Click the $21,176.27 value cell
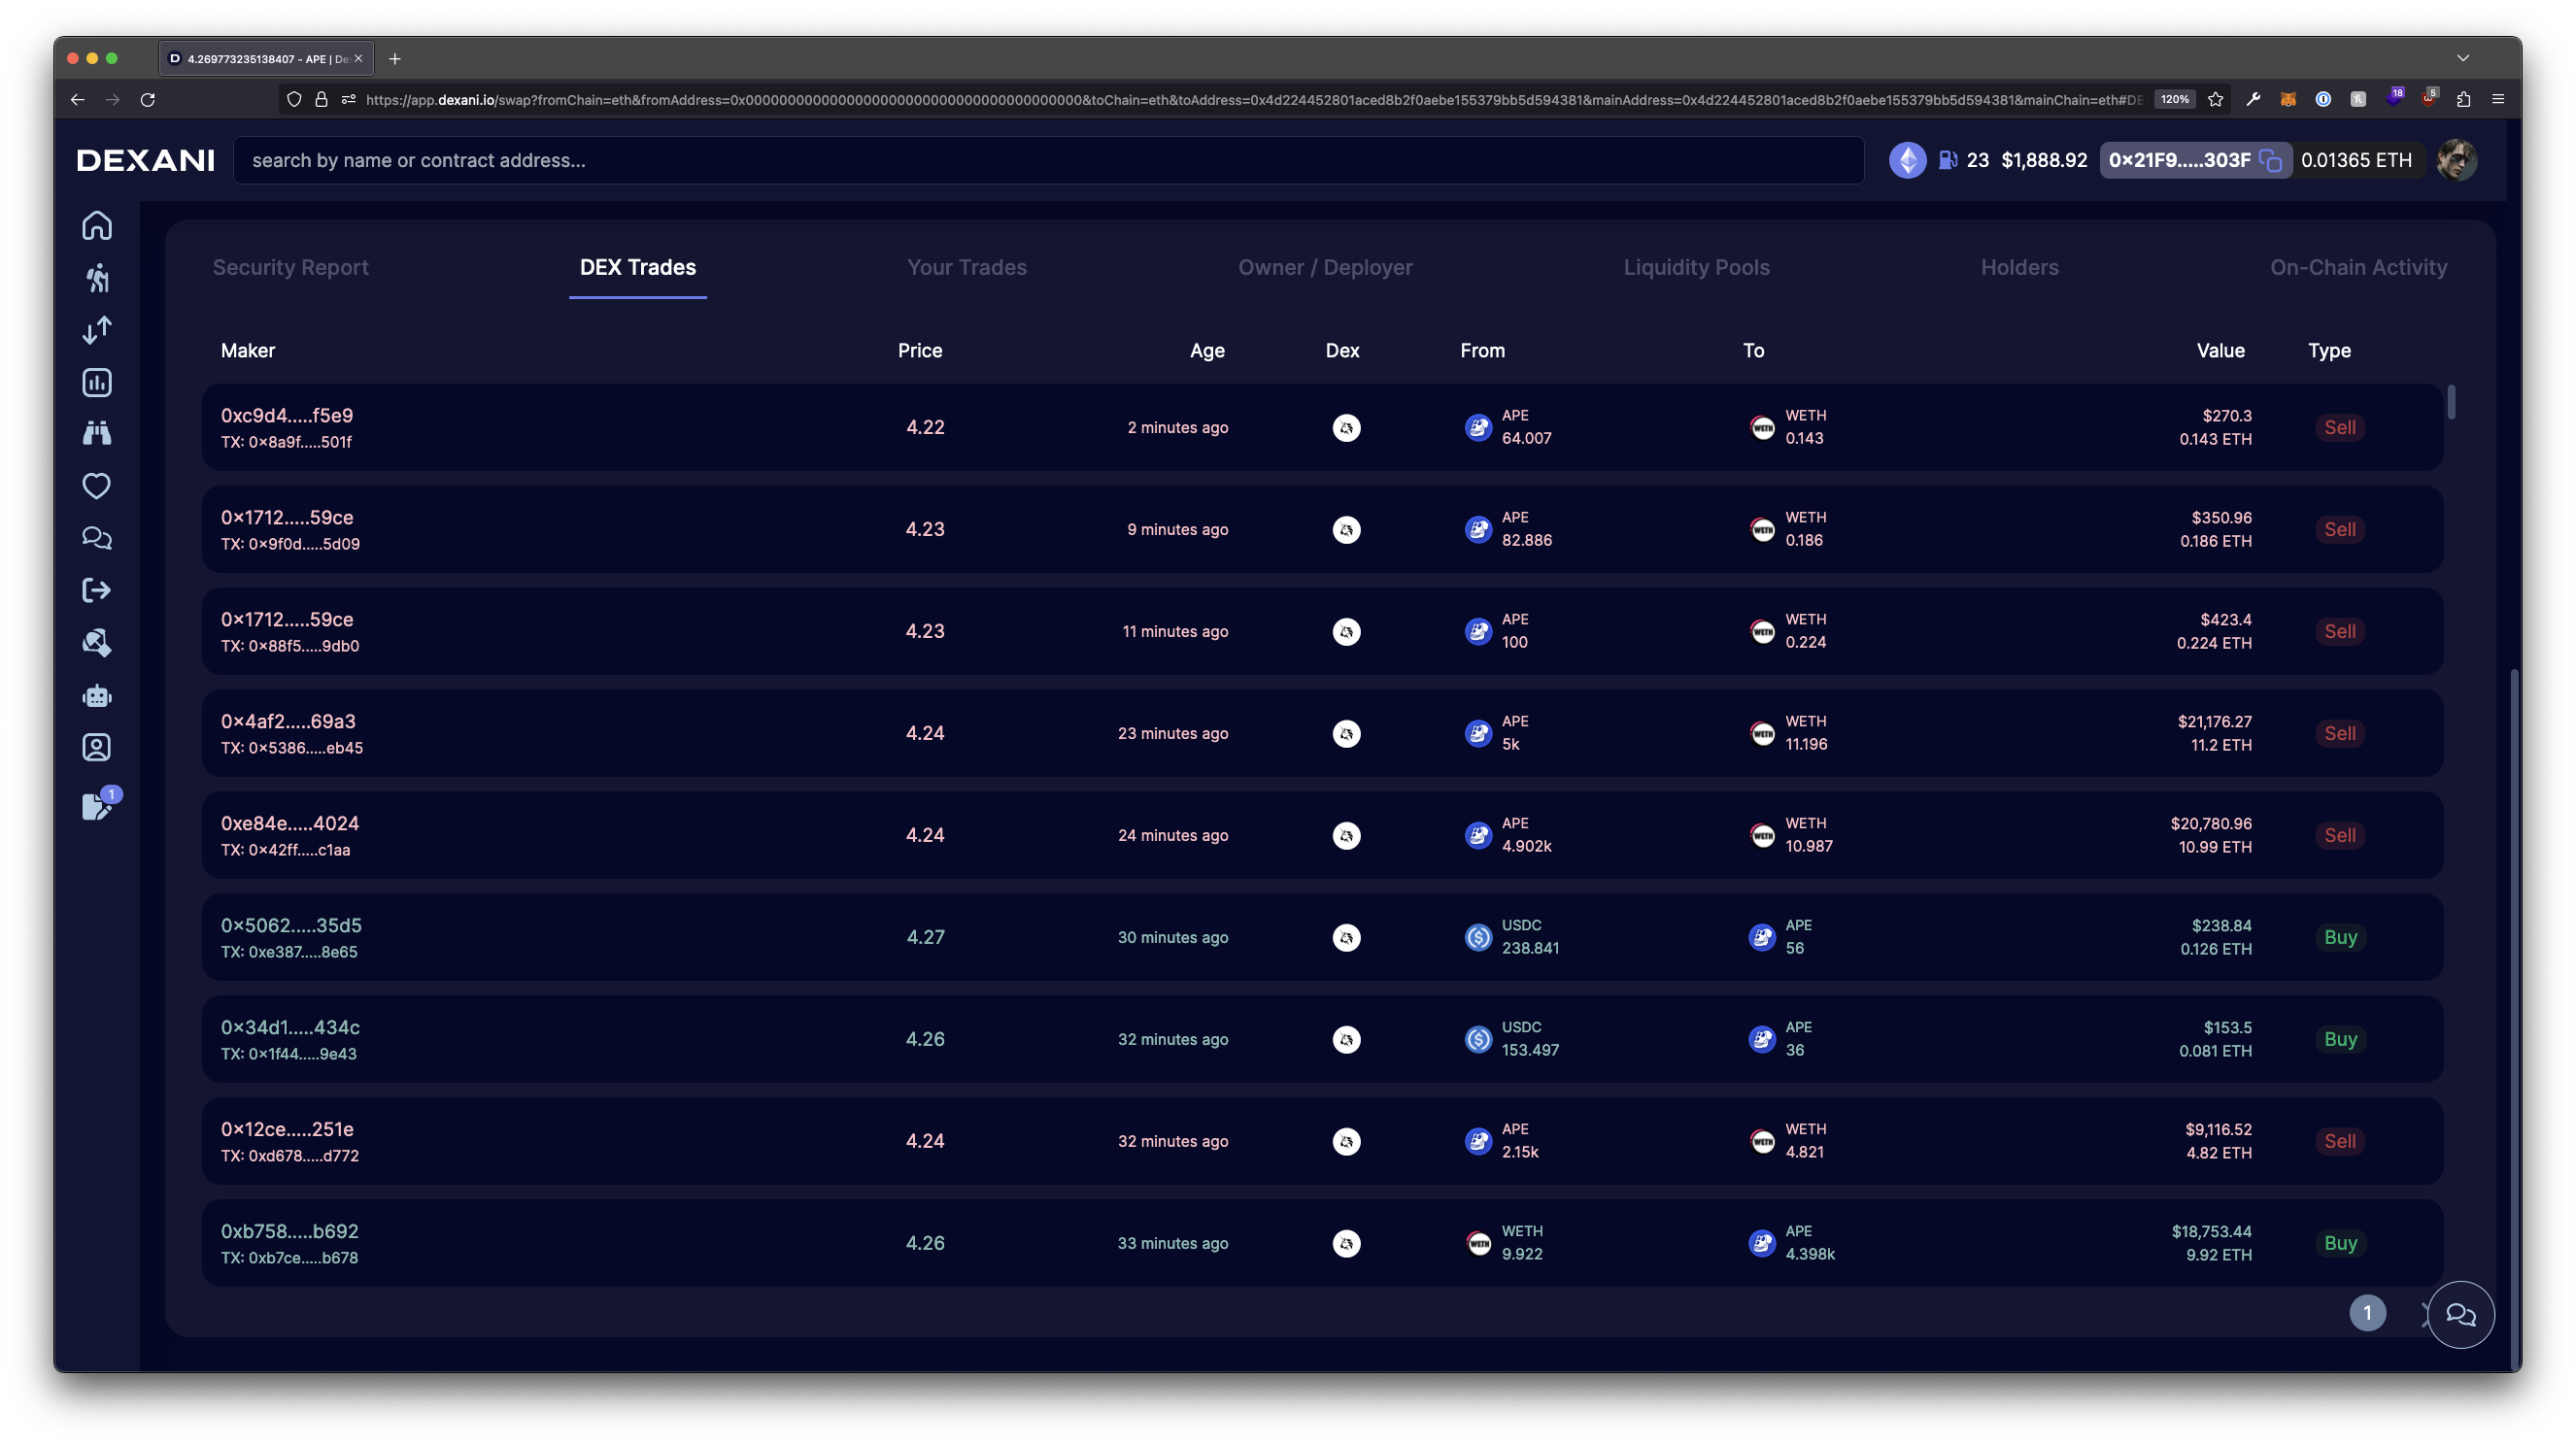 (2214, 722)
